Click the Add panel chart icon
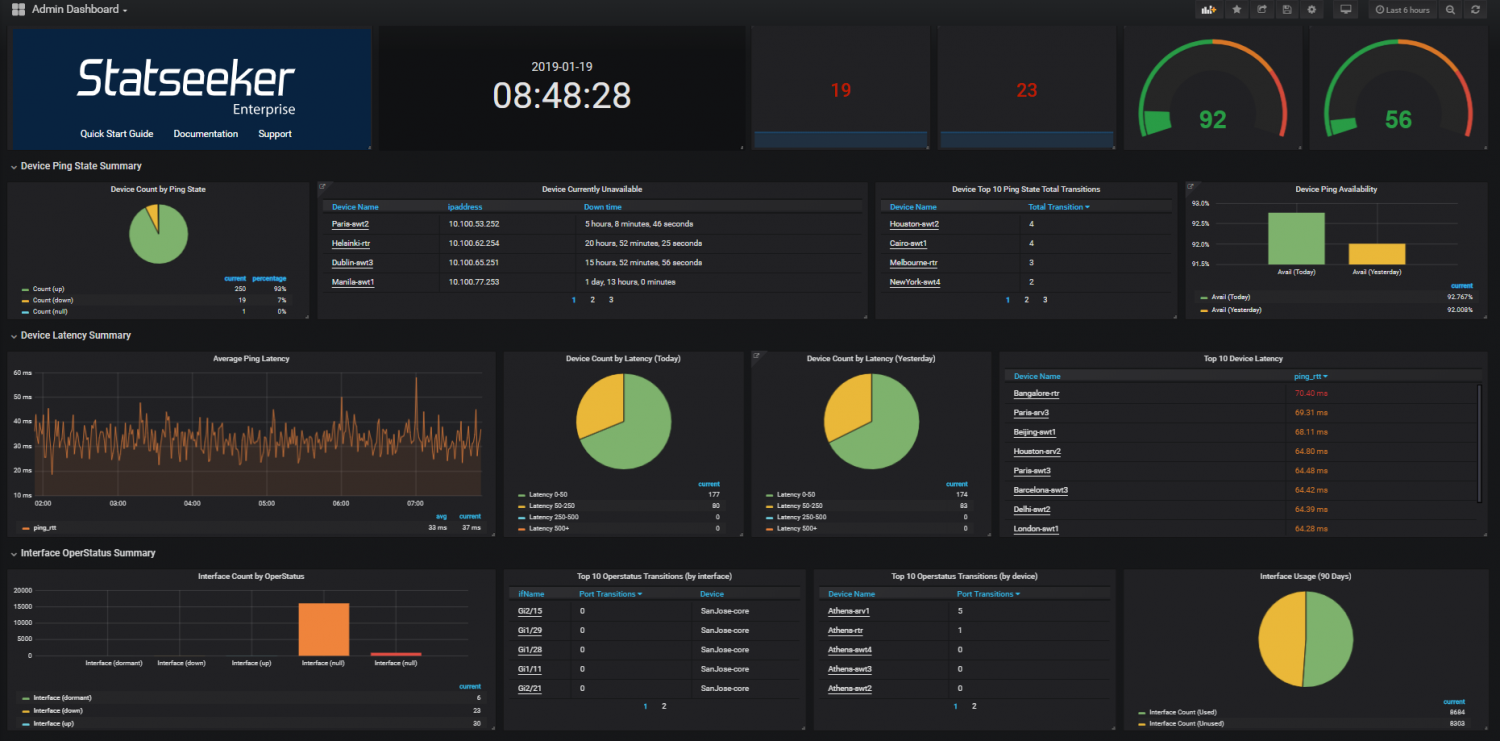1500x741 pixels. (1208, 10)
